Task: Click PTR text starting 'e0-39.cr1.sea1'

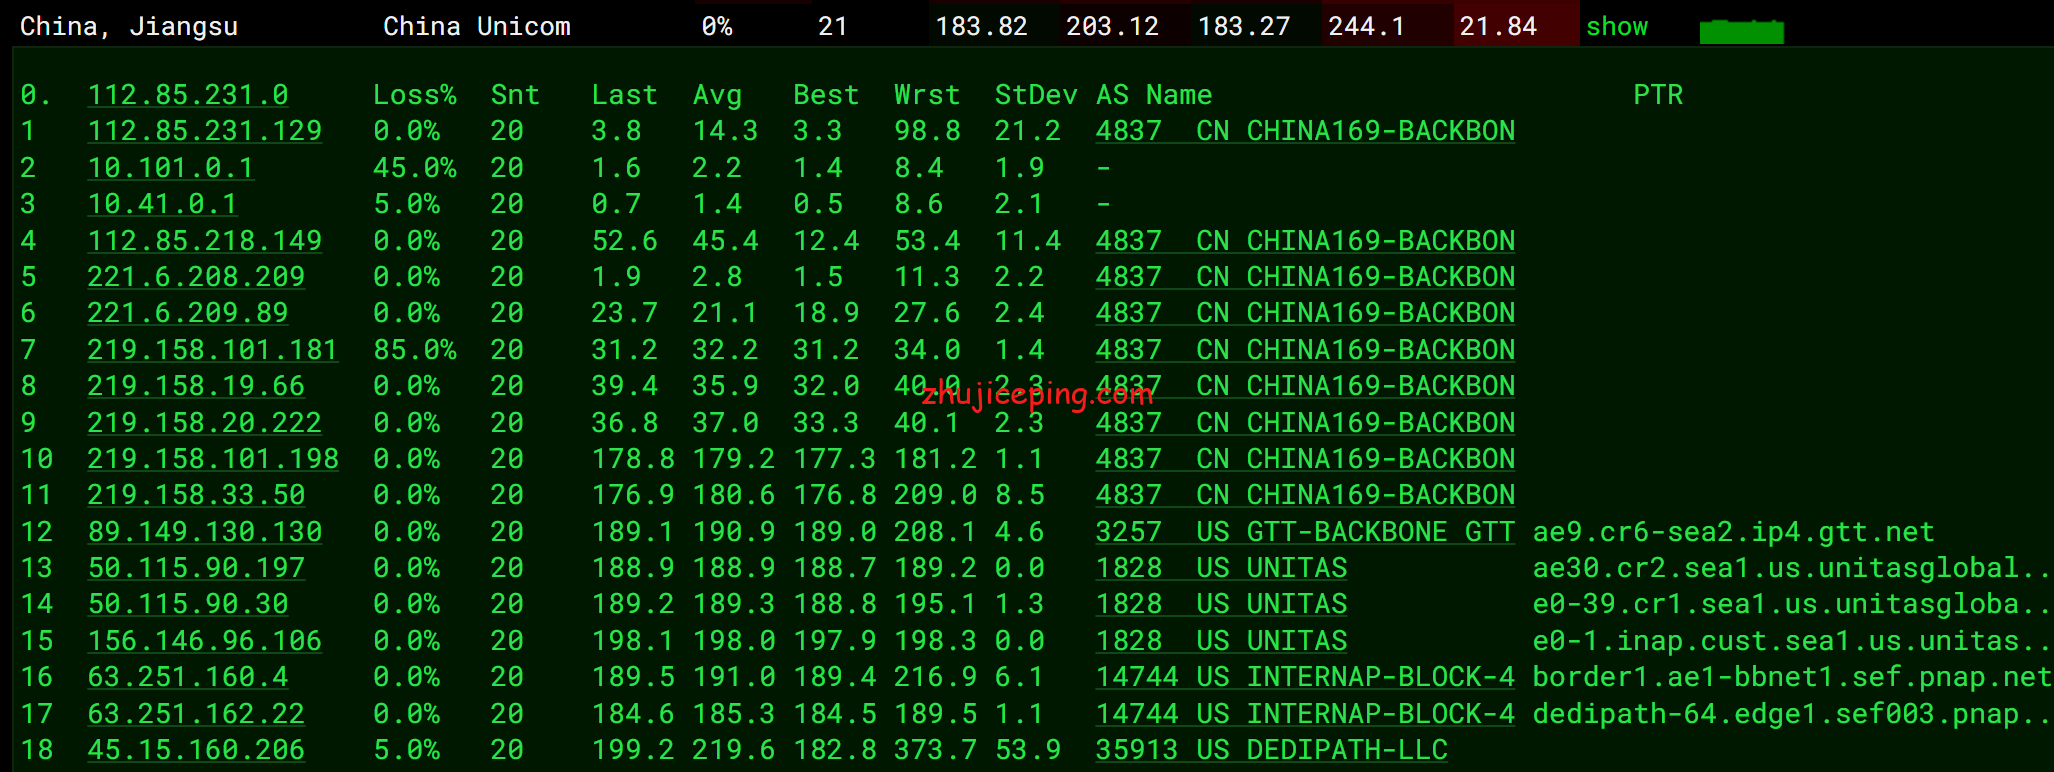Action: (1791, 604)
